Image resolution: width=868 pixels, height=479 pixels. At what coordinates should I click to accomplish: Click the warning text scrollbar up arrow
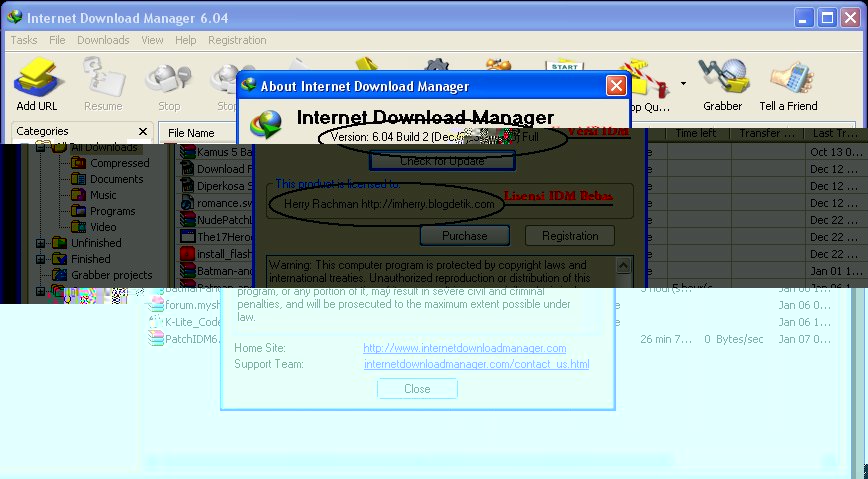point(623,265)
